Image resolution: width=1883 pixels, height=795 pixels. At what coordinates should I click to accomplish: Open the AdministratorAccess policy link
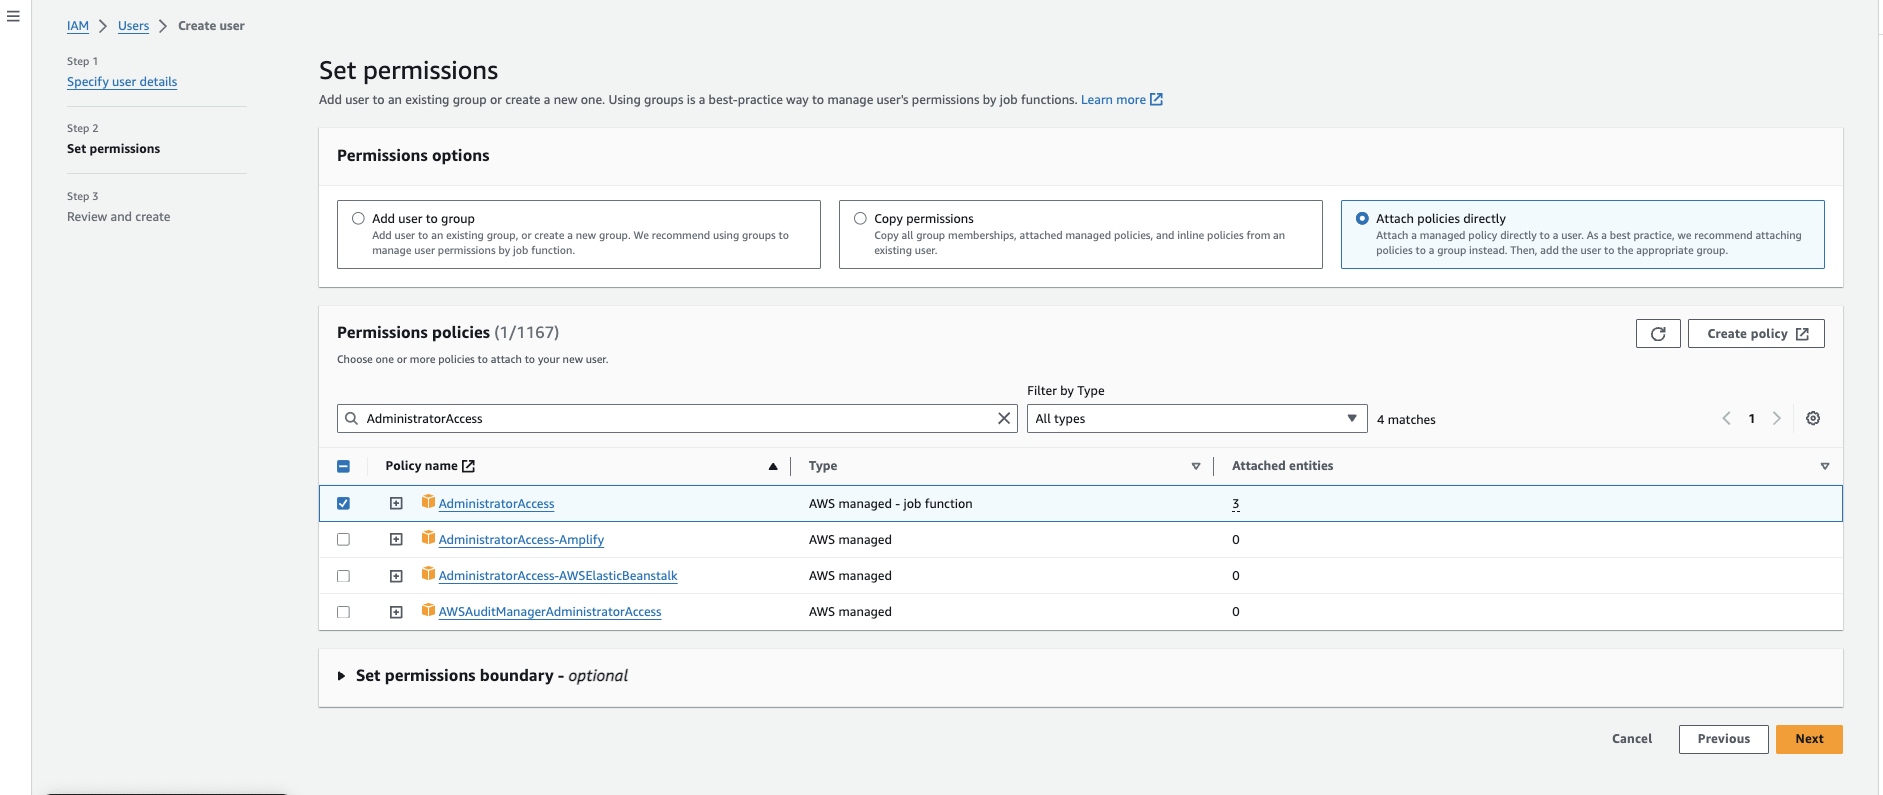pos(496,504)
